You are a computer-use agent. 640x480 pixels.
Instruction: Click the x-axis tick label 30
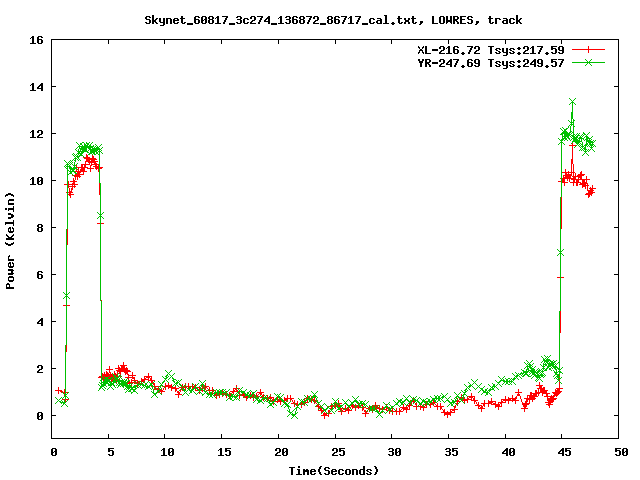(394, 452)
